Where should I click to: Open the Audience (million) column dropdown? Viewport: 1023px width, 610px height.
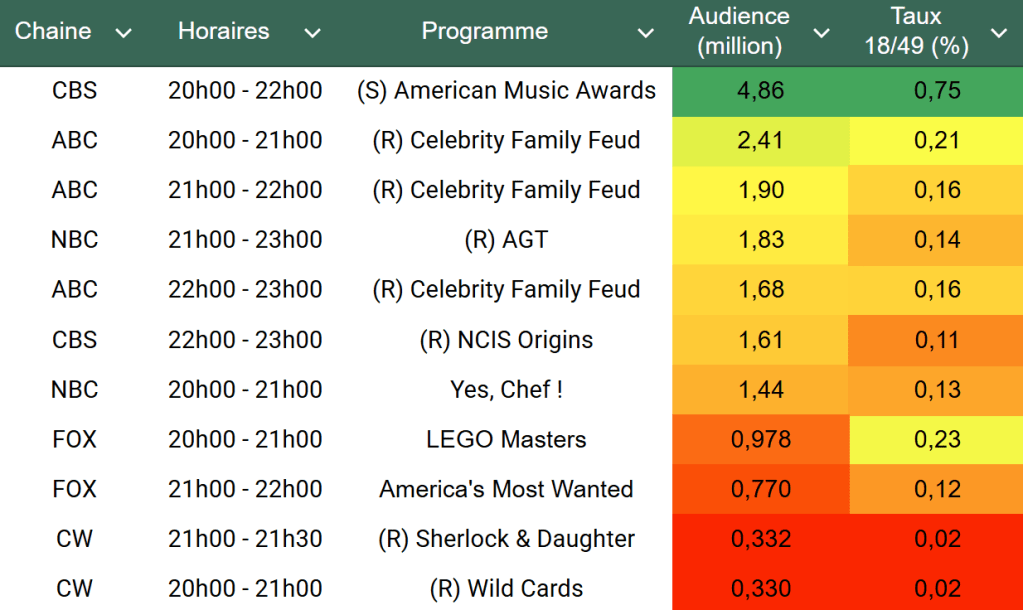821,33
